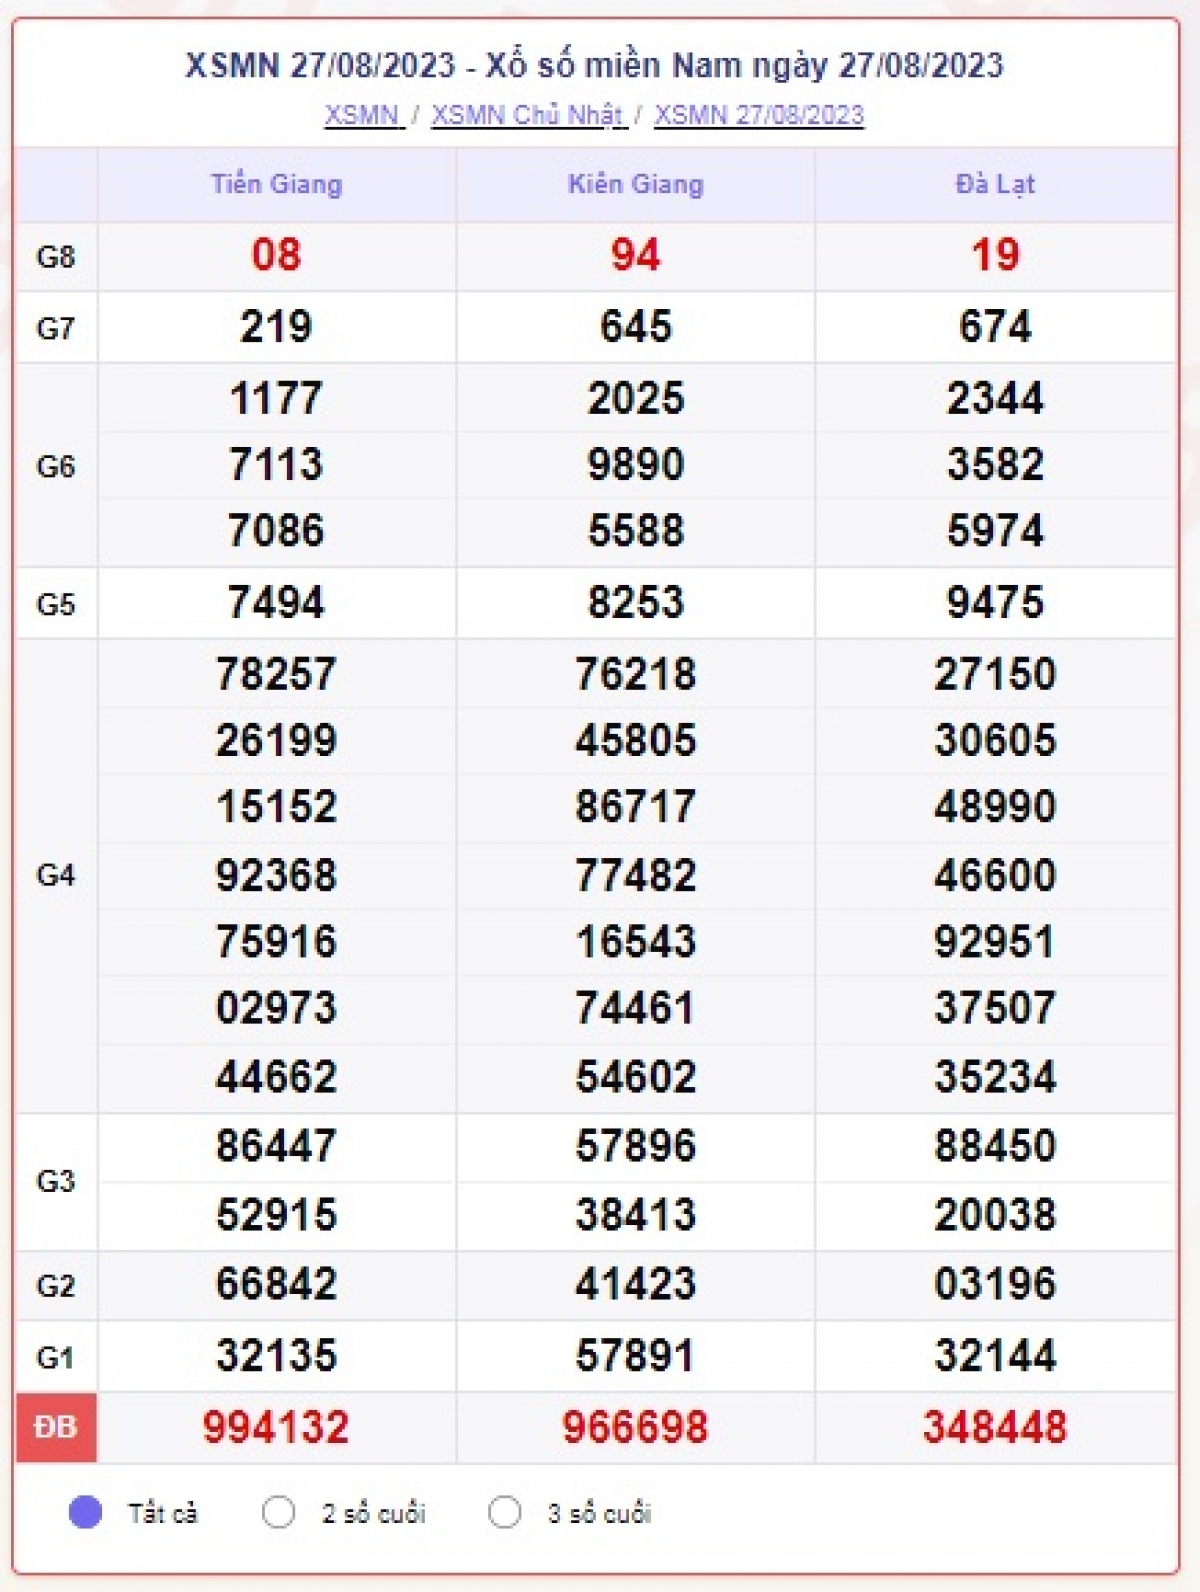Click G6 number 5974

pyautogui.click(x=995, y=530)
